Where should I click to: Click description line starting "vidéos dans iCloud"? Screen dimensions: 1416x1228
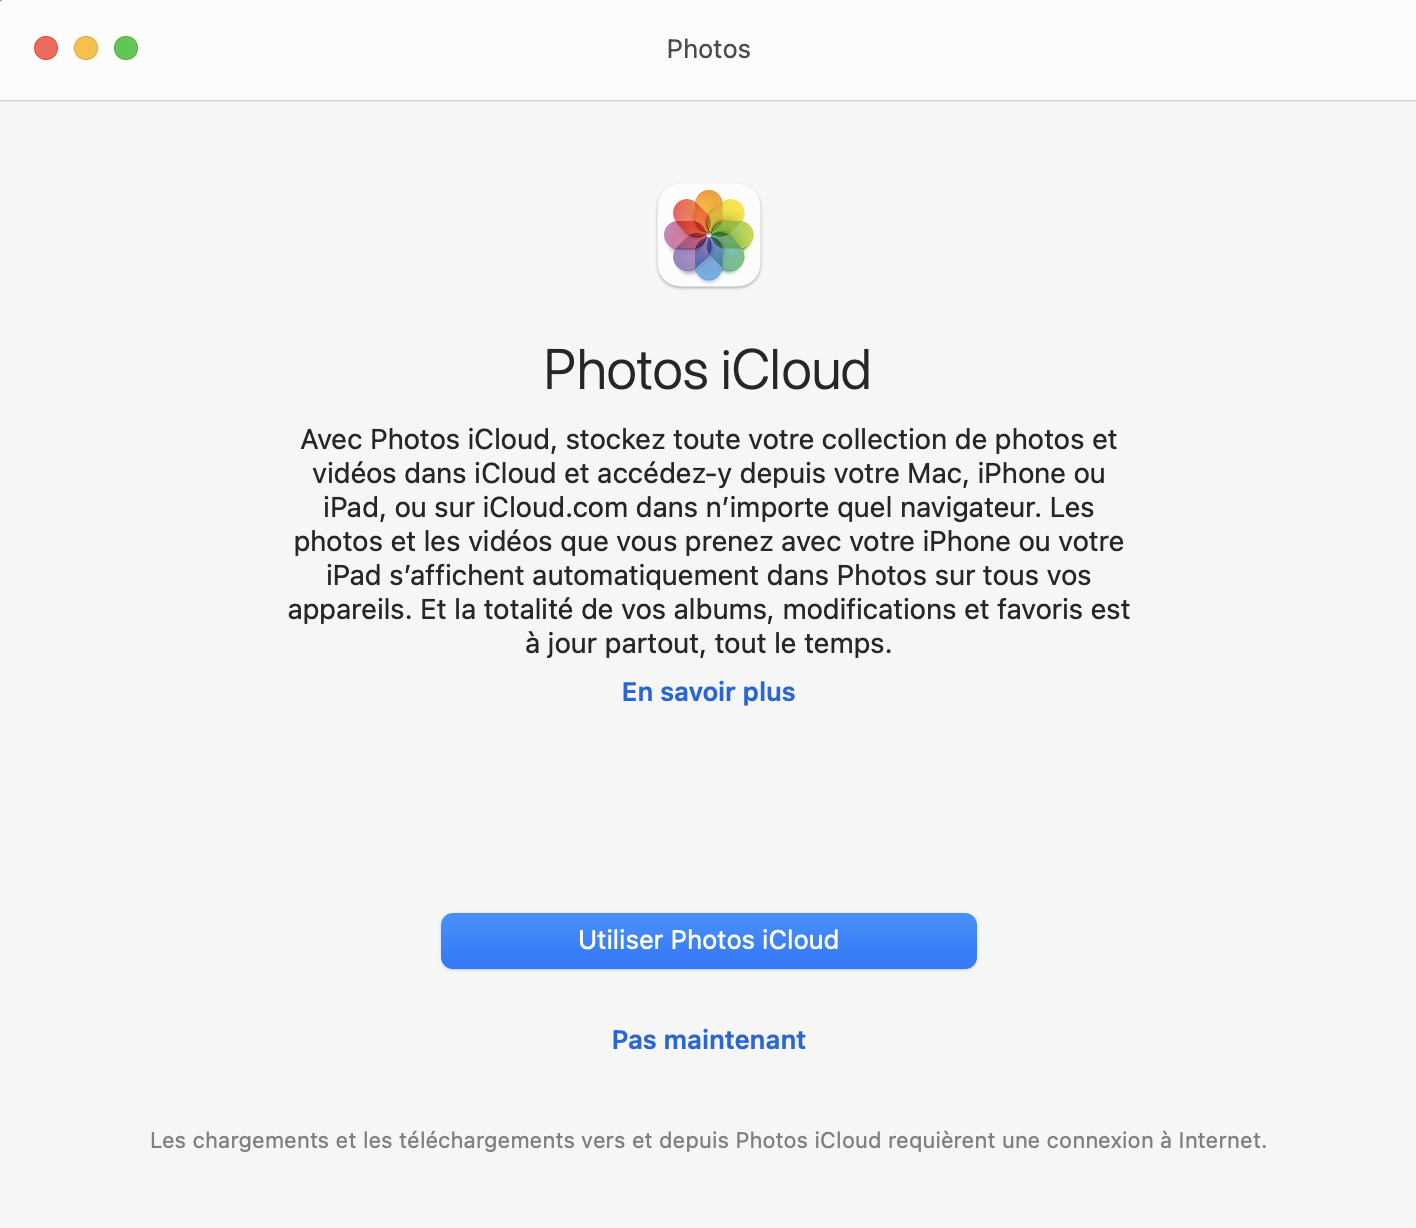(x=708, y=474)
